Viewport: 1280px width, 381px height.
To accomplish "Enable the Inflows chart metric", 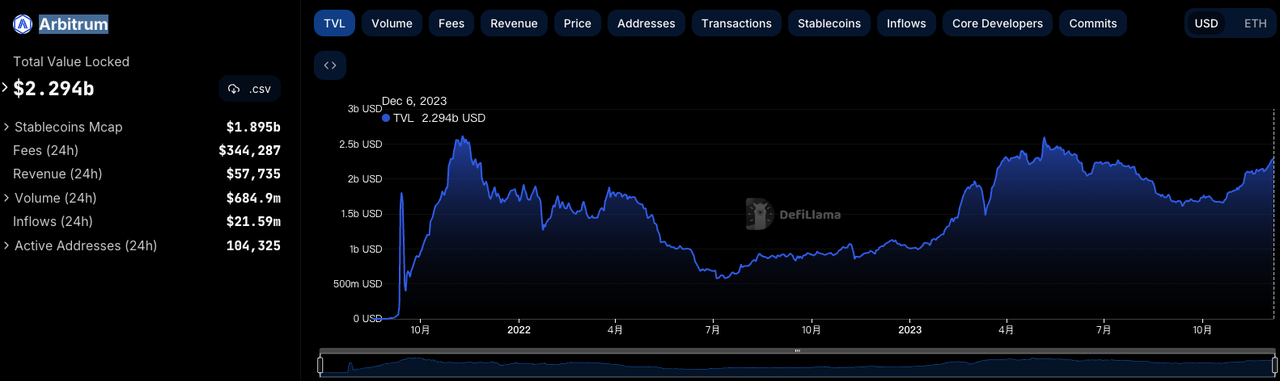I will [x=906, y=23].
